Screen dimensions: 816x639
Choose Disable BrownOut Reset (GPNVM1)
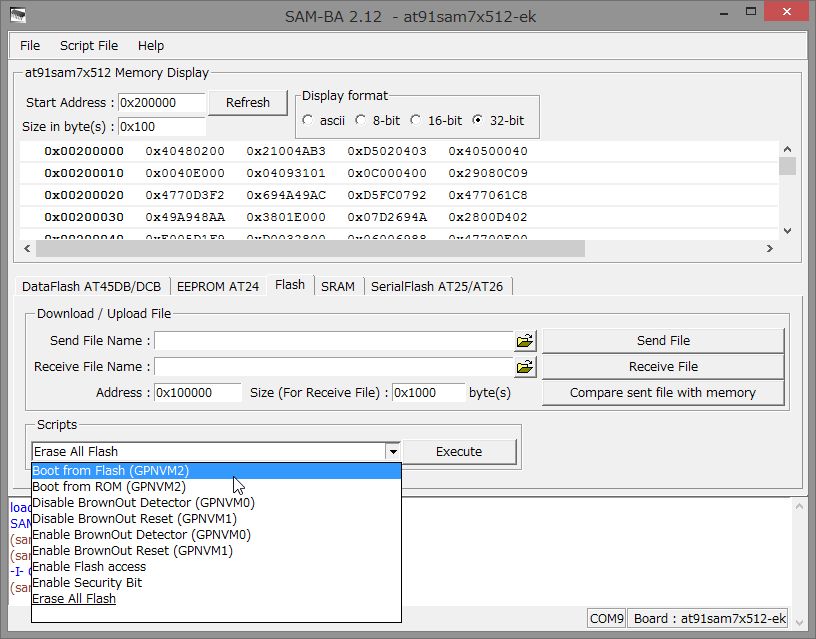pos(216,519)
